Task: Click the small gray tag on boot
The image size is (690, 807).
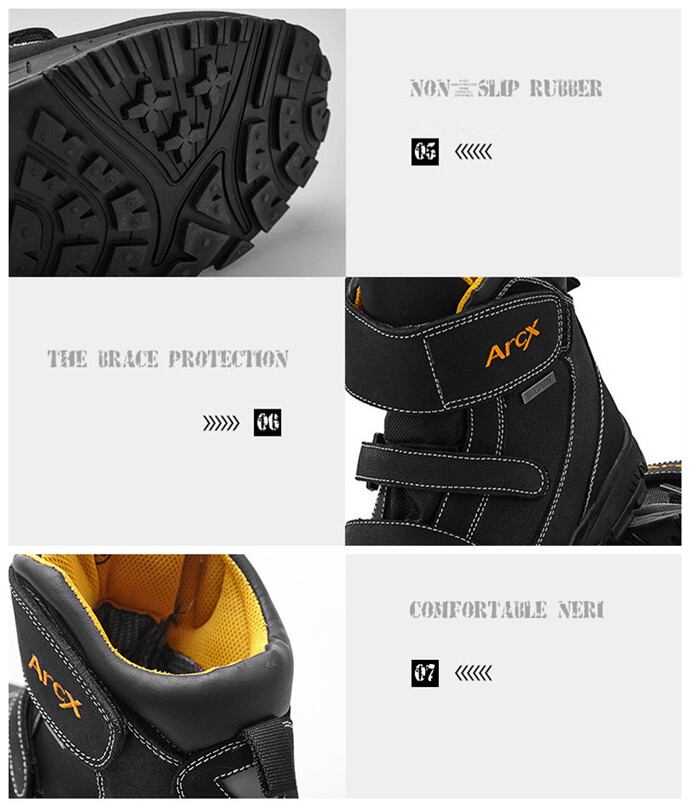Action: pos(539,388)
